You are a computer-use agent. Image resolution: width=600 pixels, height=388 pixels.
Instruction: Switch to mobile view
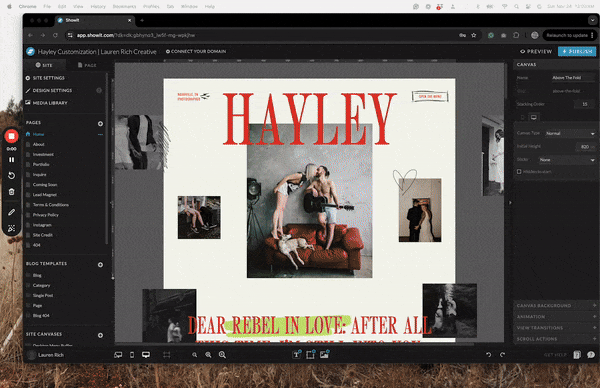(132, 355)
